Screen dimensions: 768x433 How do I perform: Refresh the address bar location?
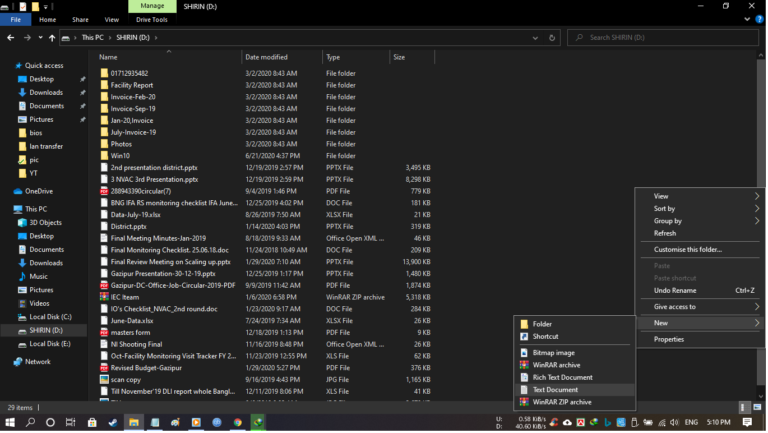552,38
